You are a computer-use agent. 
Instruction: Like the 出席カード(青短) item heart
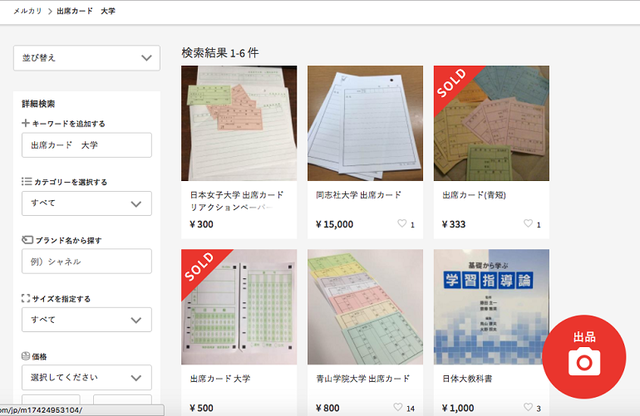point(528,223)
